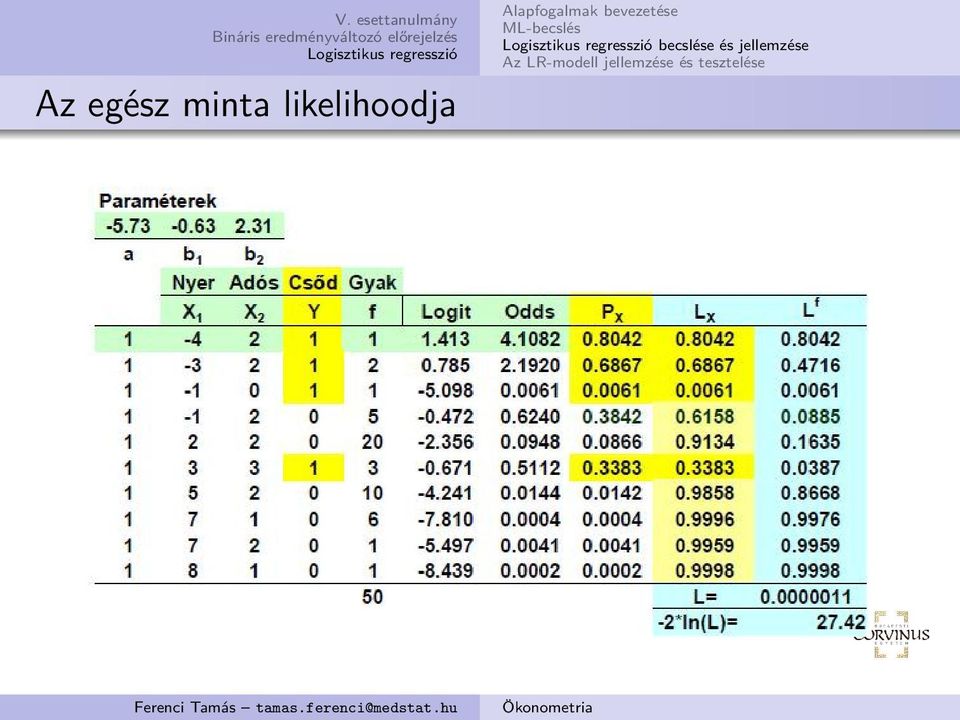Jump to ML-becslés subsection
The image size is (960, 720).
tap(541, 28)
